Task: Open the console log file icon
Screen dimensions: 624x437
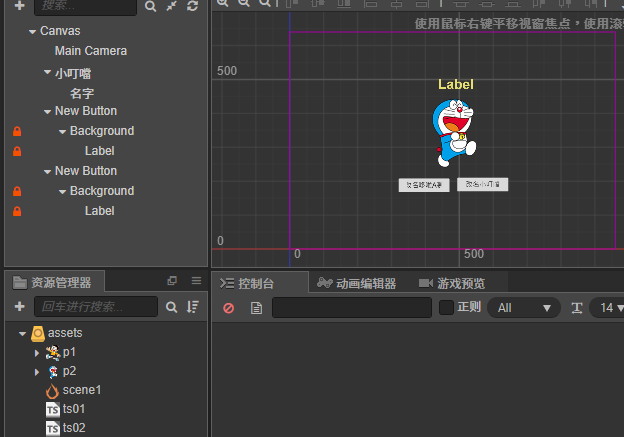Action: tap(256, 308)
